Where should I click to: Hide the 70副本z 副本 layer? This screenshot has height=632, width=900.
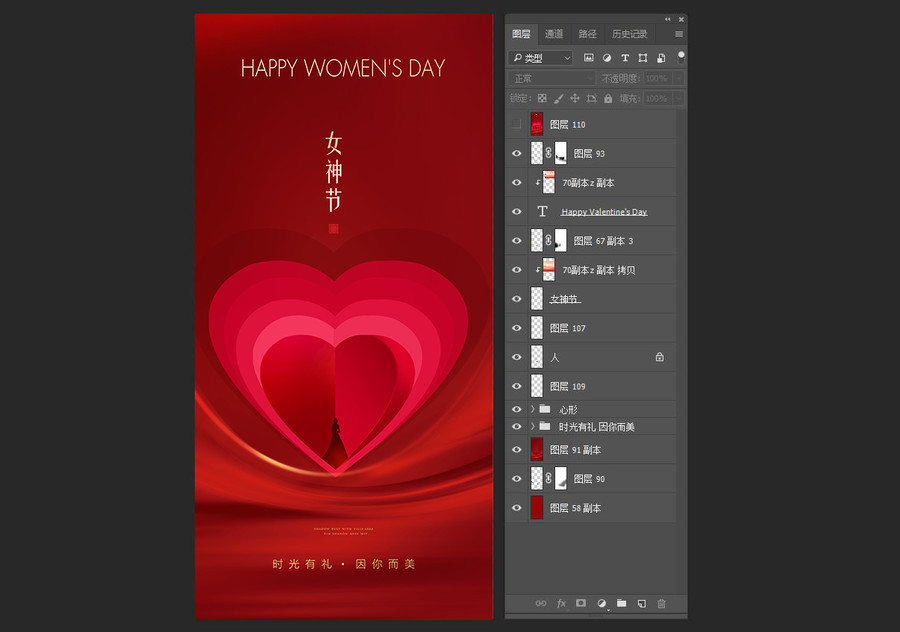517,183
